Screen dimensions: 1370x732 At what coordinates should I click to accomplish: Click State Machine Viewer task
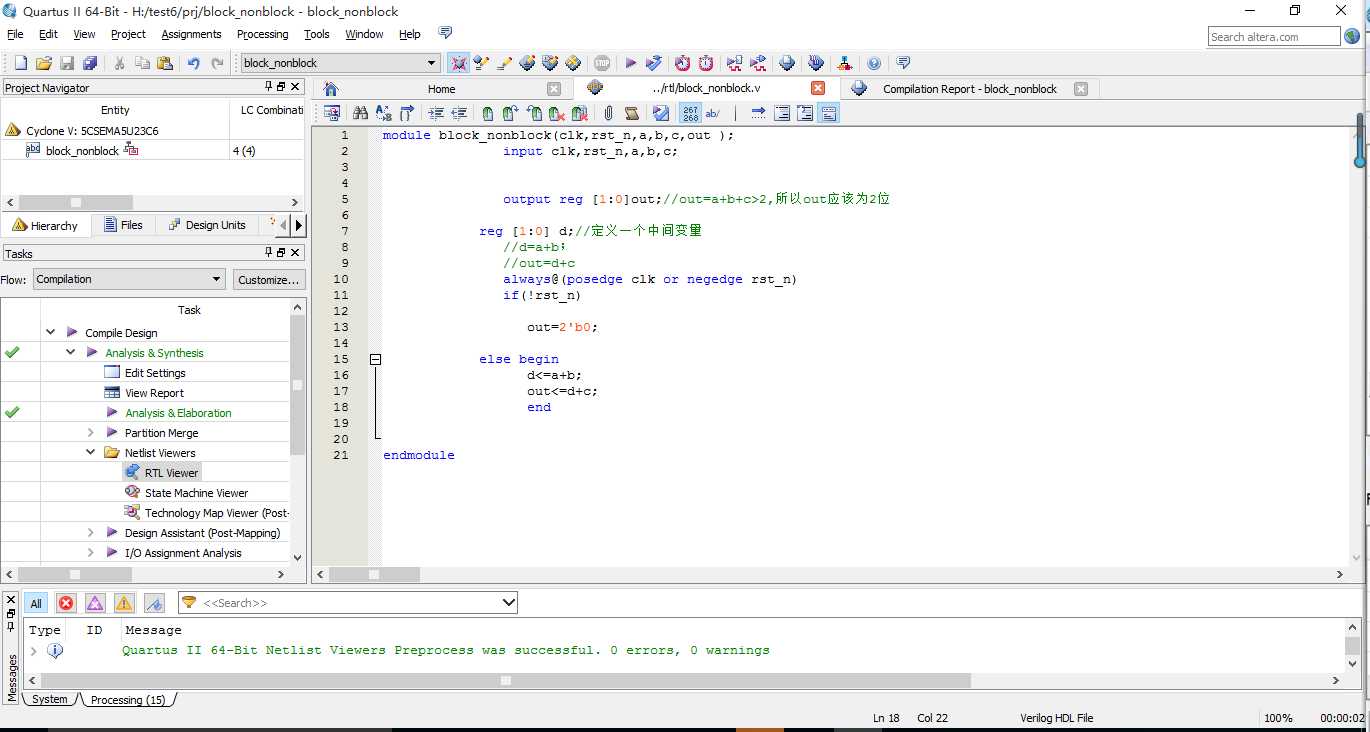196,492
